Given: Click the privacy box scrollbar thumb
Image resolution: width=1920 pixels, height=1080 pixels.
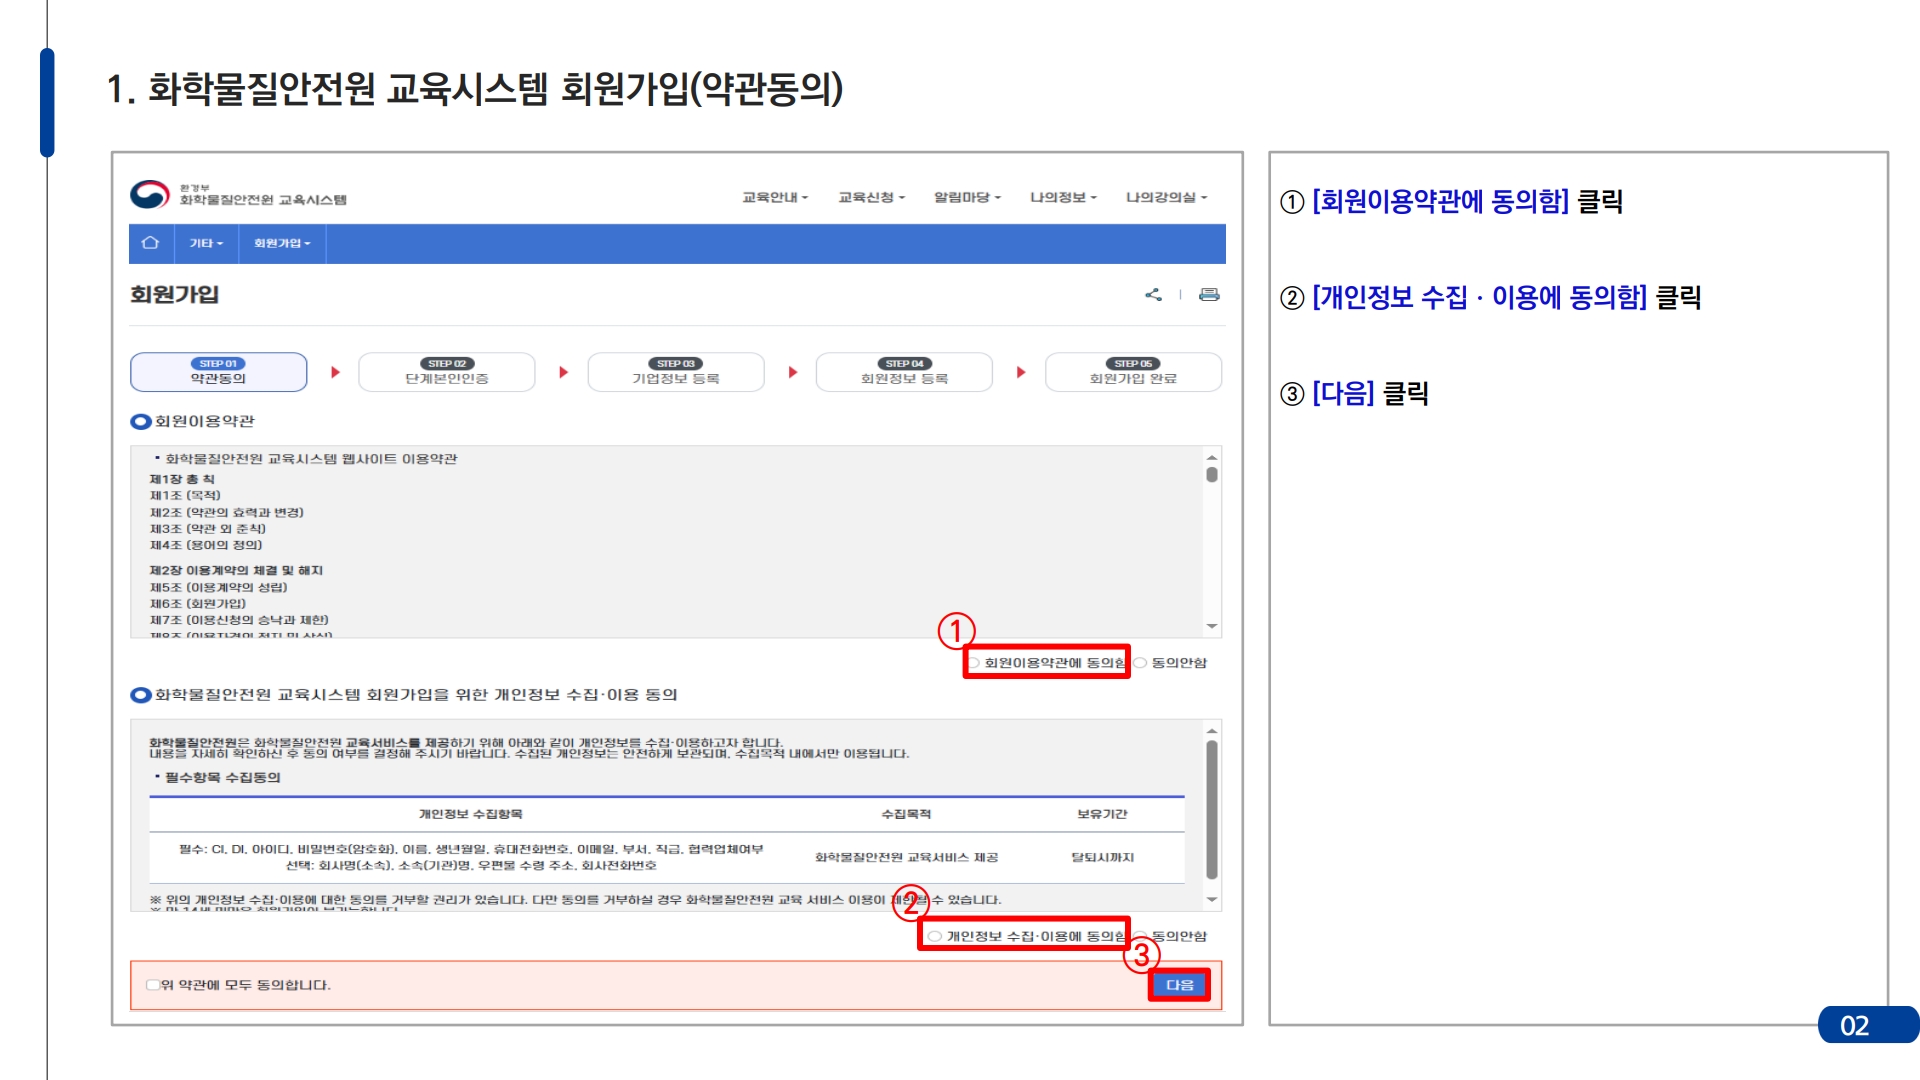Looking at the screenshot, I should pyautogui.click(x=1212, y=810).
